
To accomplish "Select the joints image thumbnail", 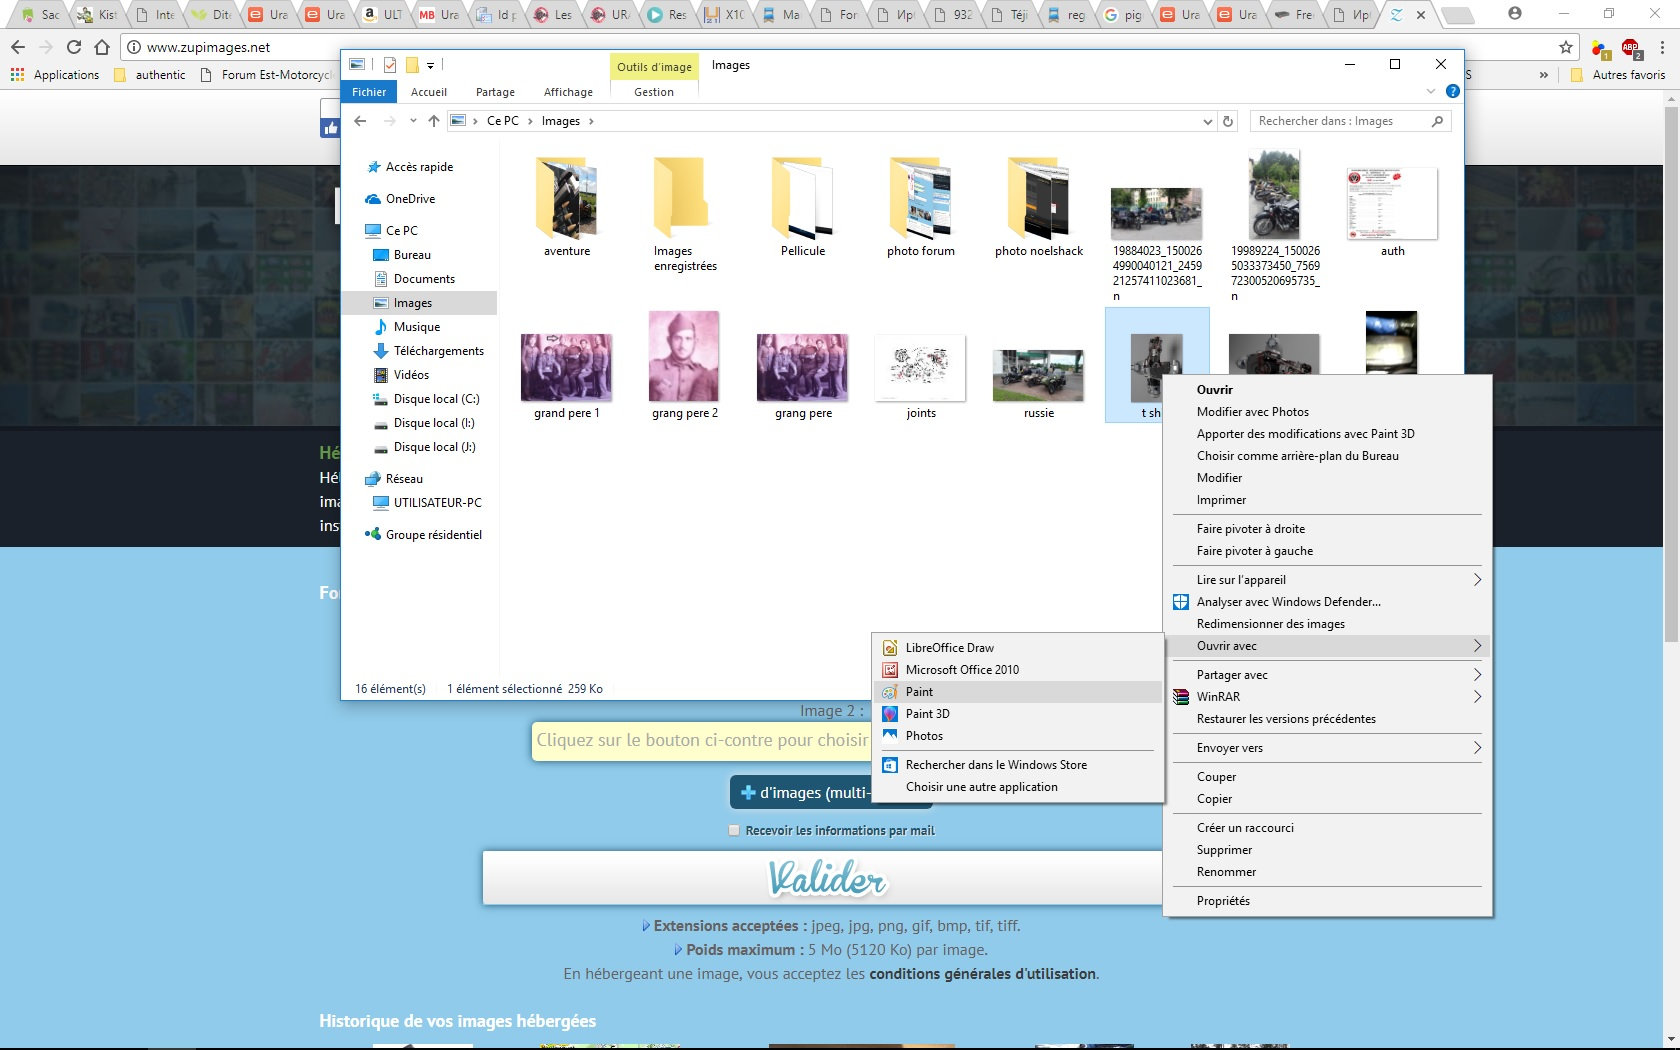I will pos(921,367).
